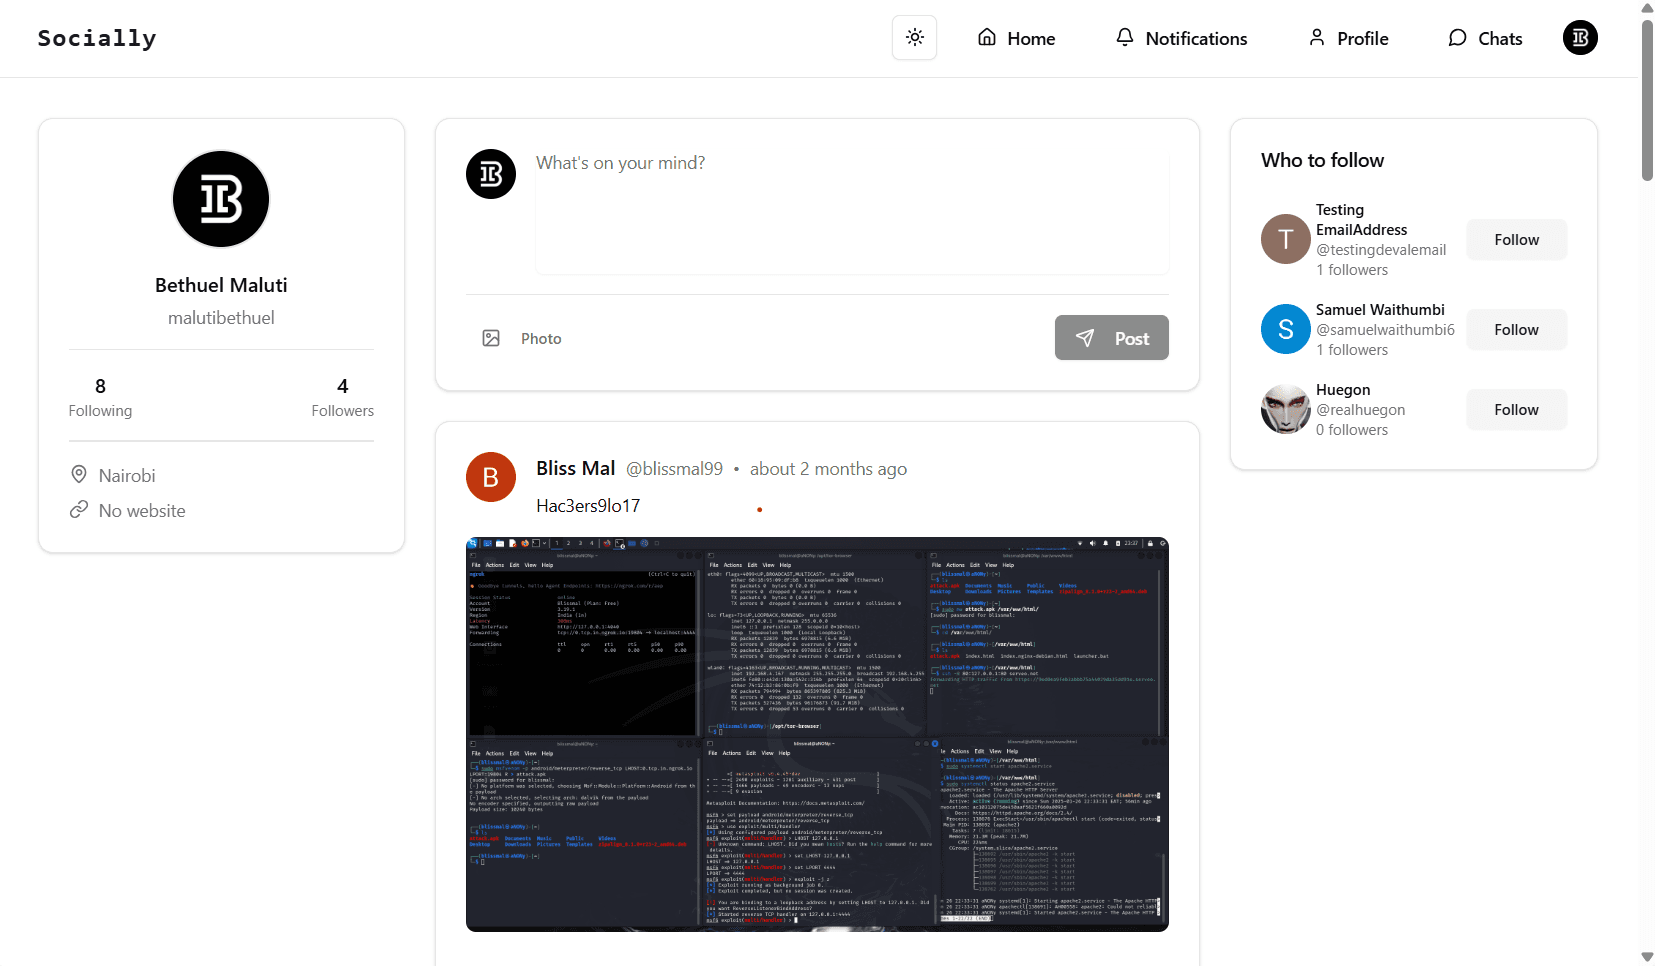1655x966 pixels.
Task: Open the terminal screenshot in Bliss Mal's post
Action: [817, 734]
